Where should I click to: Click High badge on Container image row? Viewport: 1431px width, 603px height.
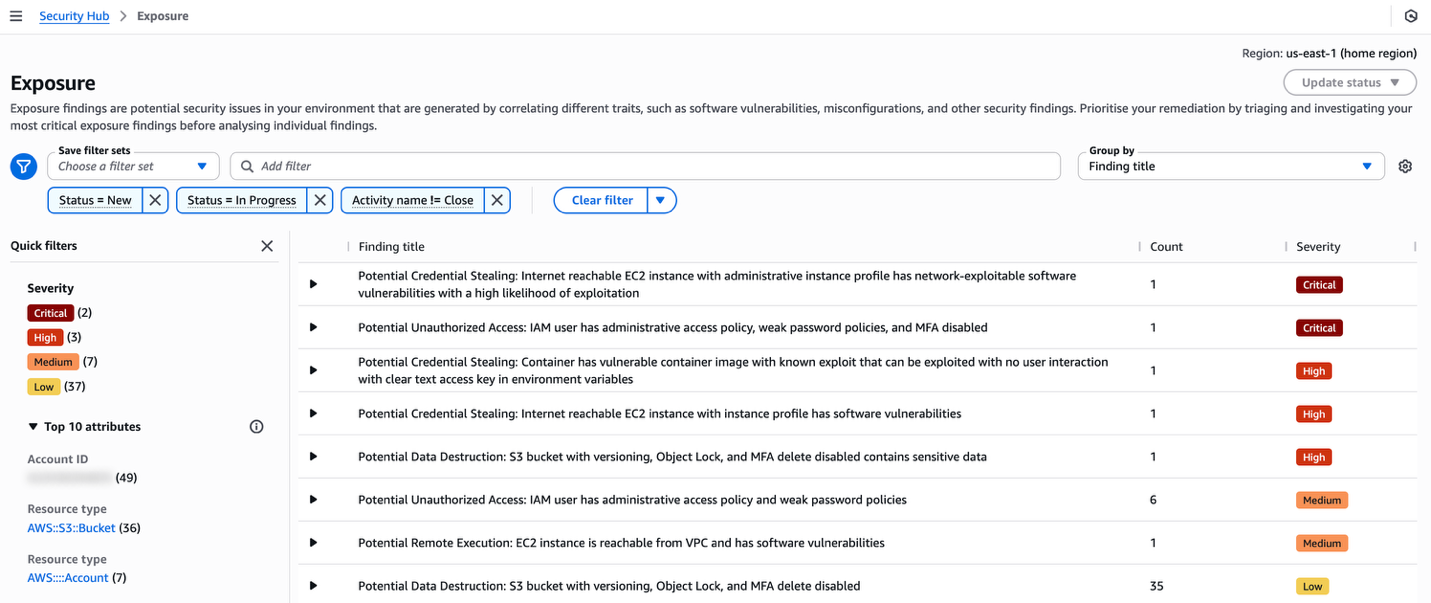[1314, 370]
